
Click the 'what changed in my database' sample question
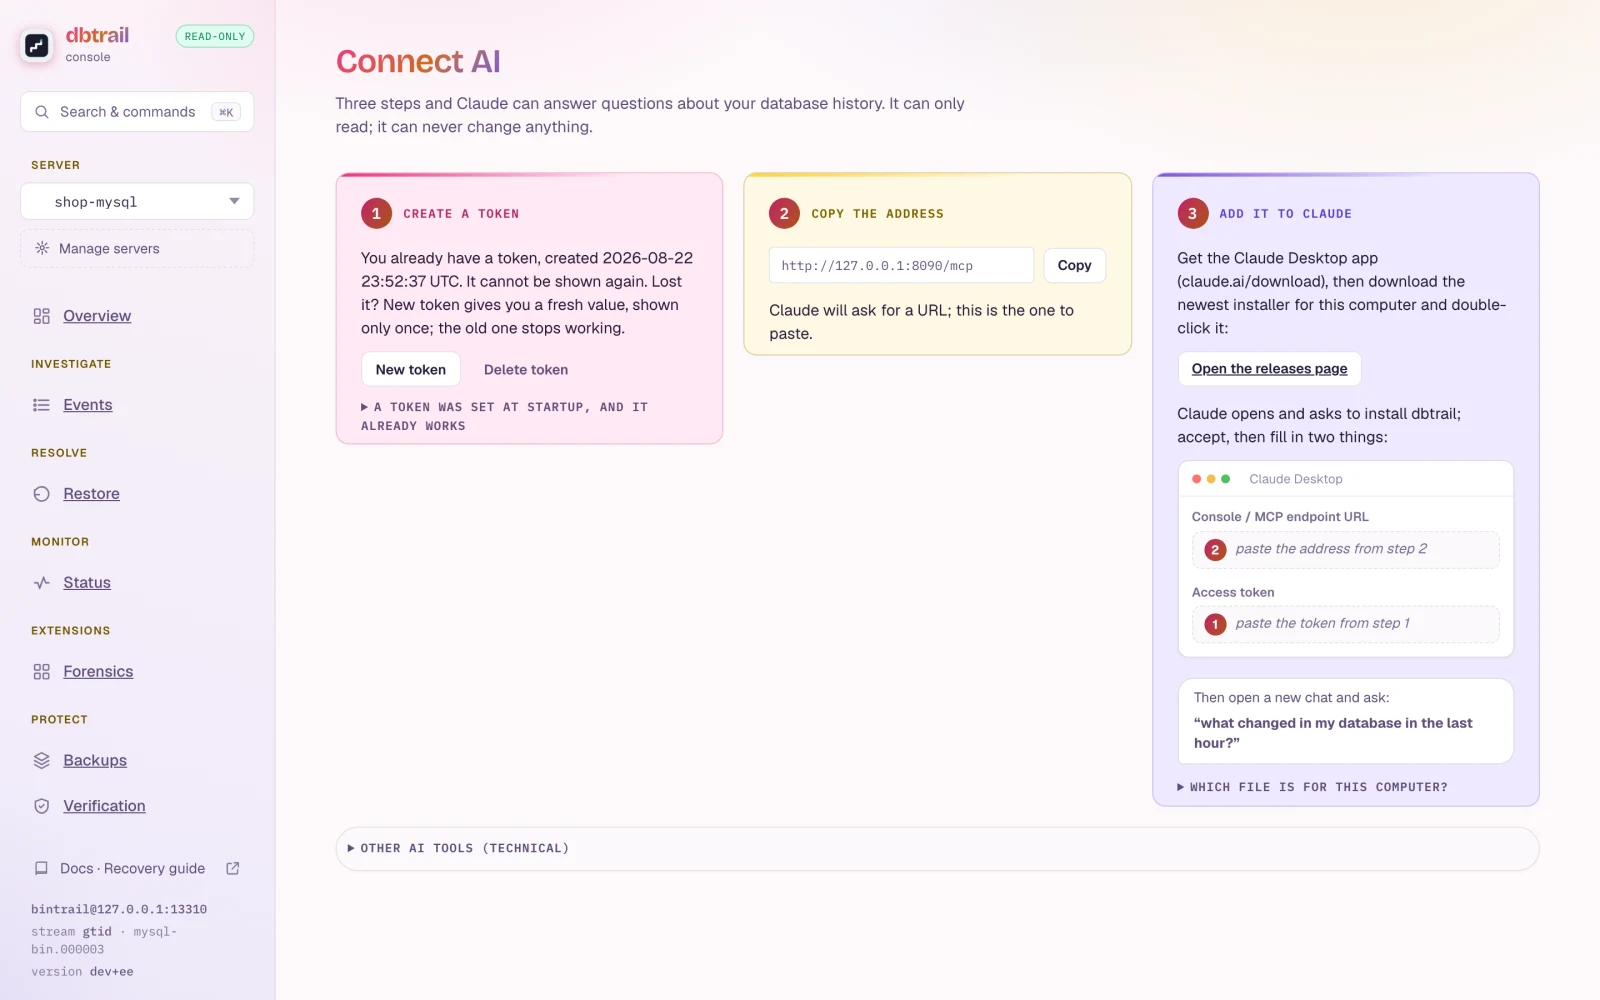click(x=1333, y=733)
